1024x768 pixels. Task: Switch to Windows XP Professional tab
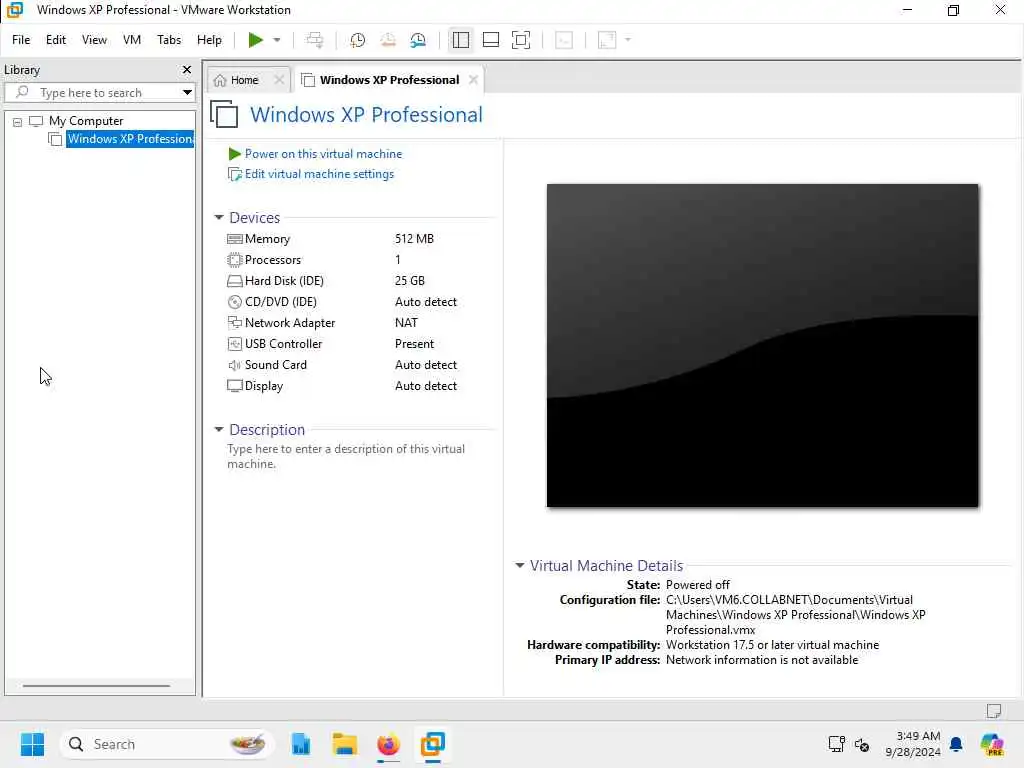(x=389, y=80)
